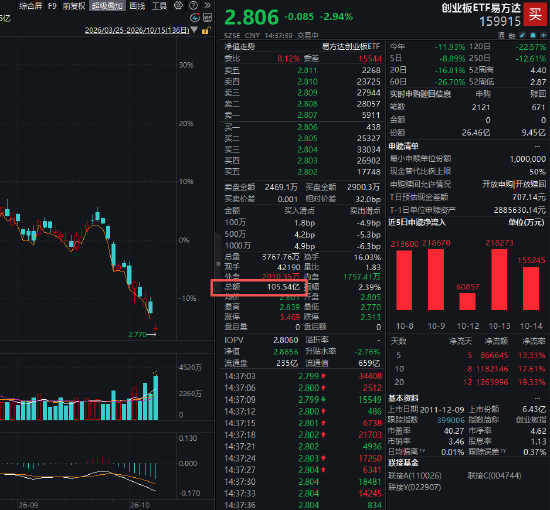Viewport: 550px width, 510px height.
Task: Click the 最小申赎单位份额 value 1,000,000
Action: 528,159
